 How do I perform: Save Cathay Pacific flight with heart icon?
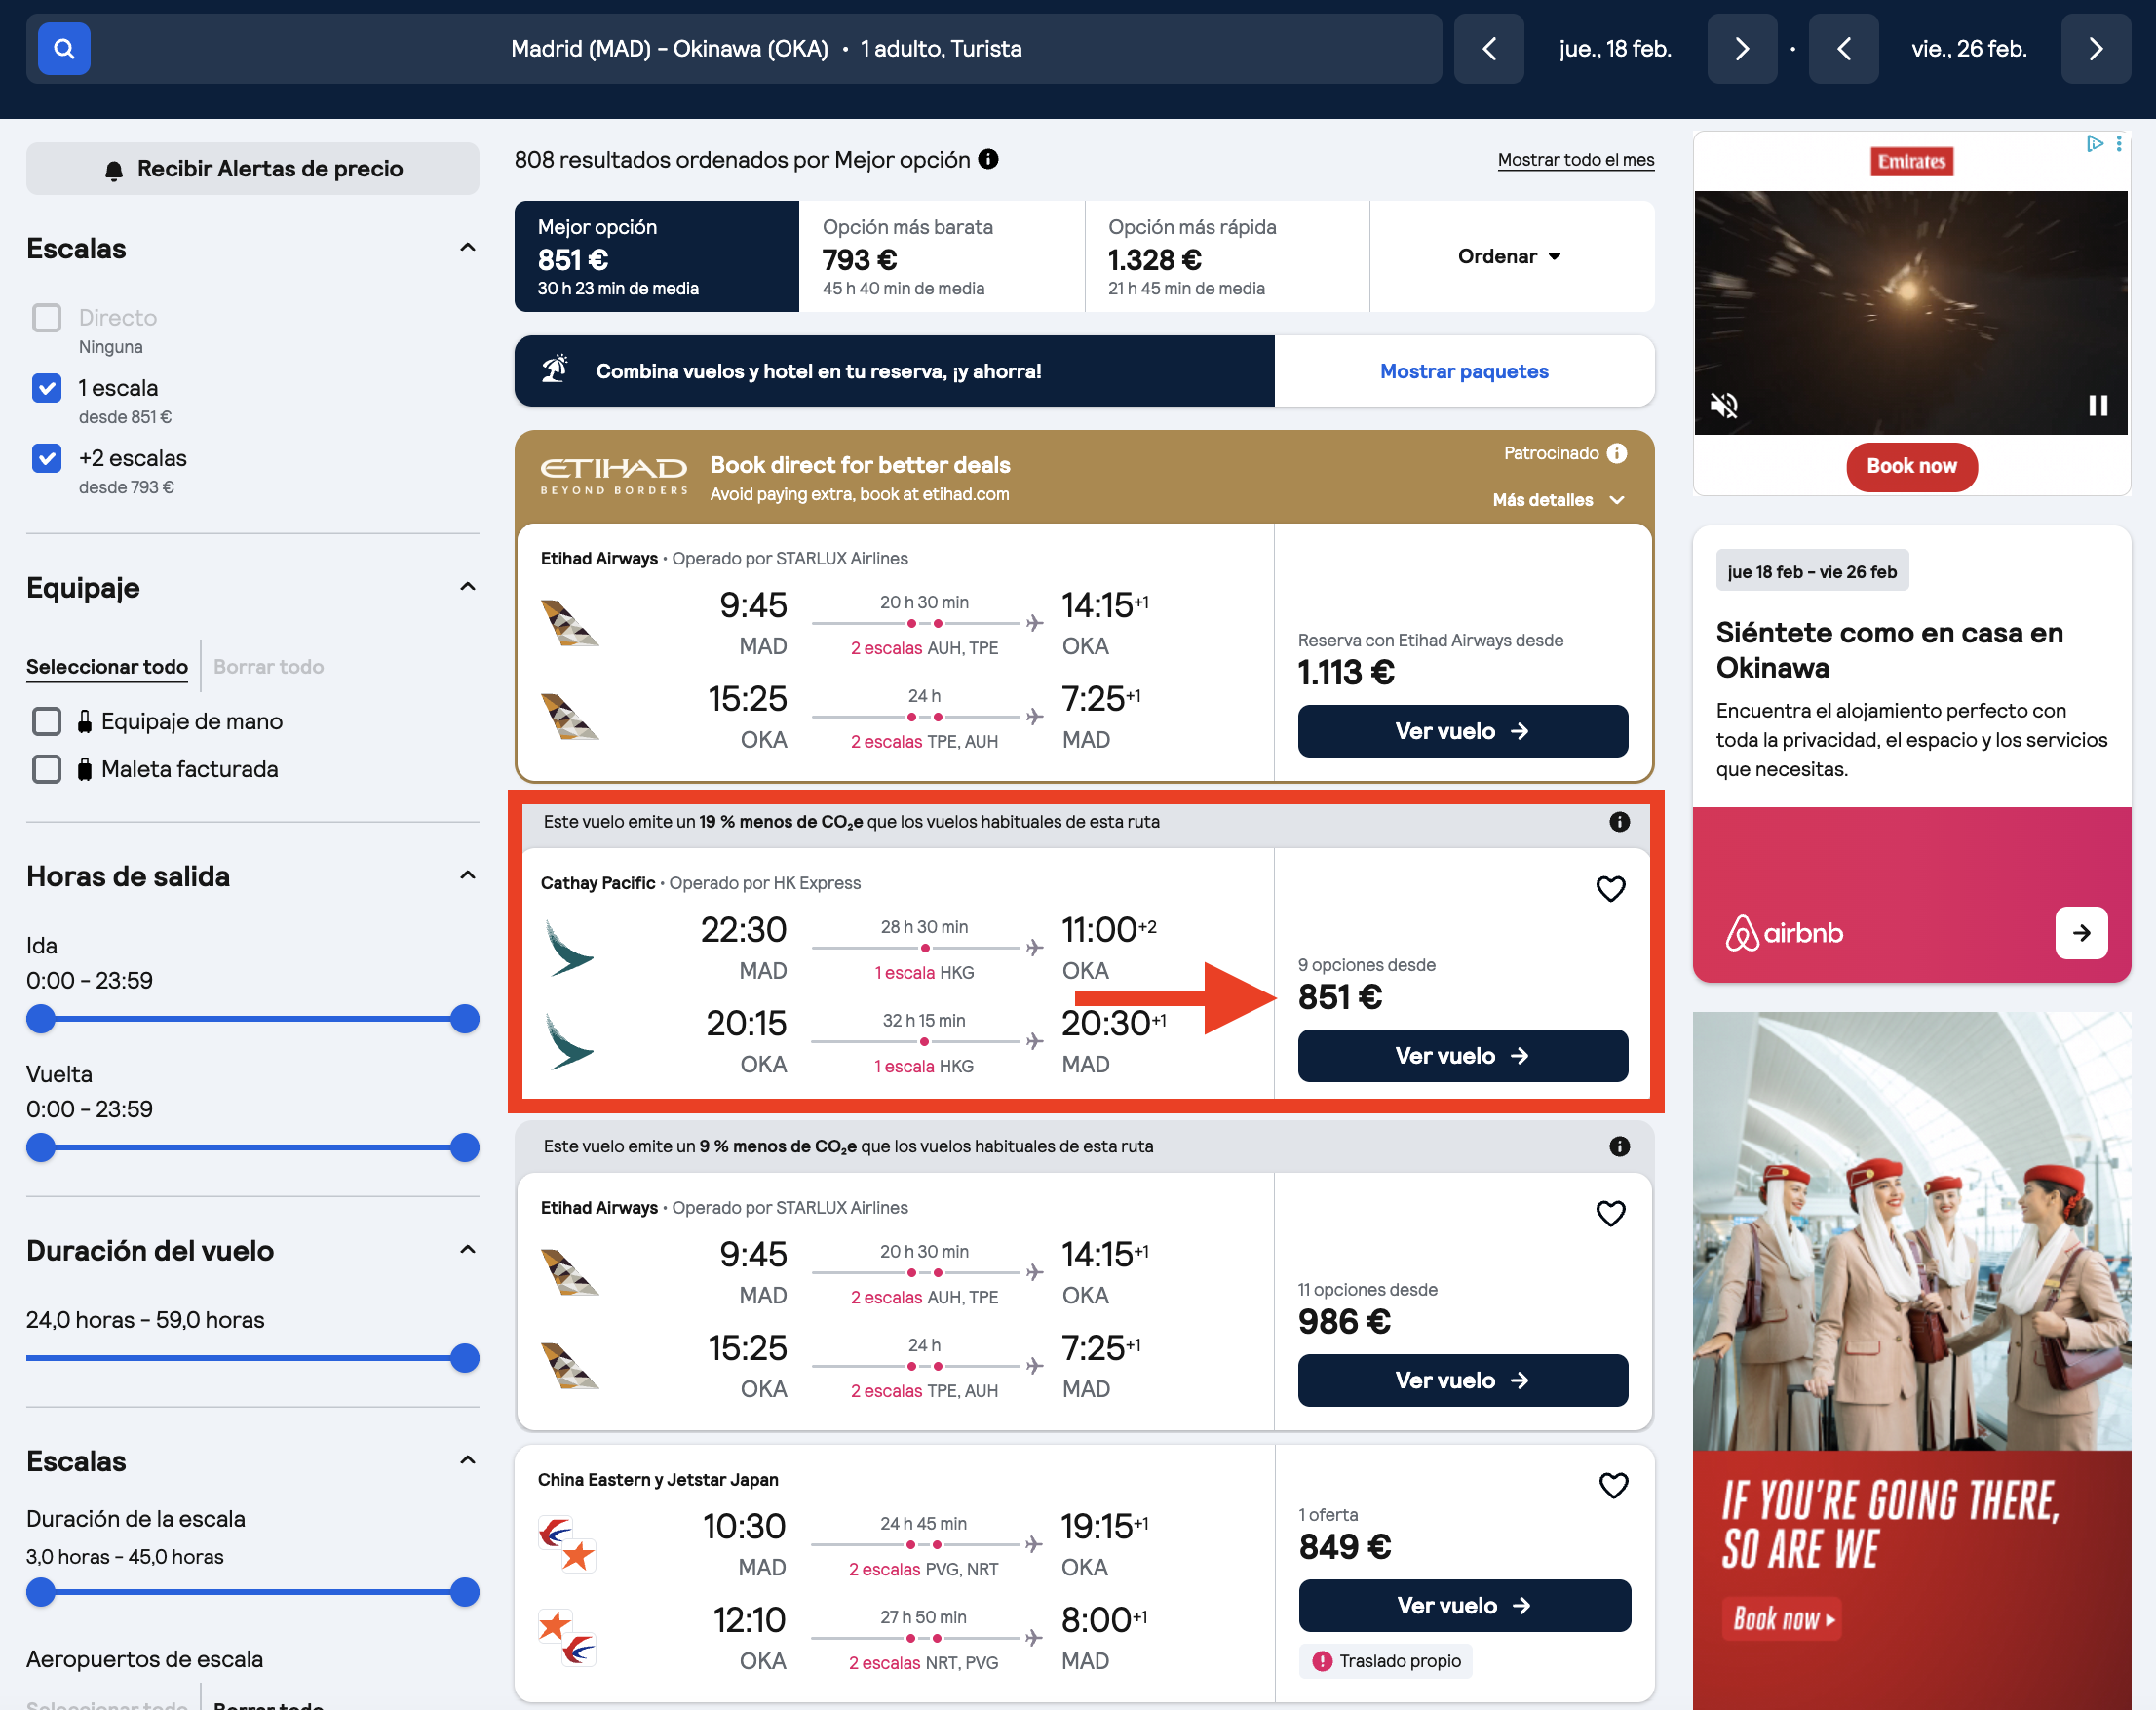1610,888
